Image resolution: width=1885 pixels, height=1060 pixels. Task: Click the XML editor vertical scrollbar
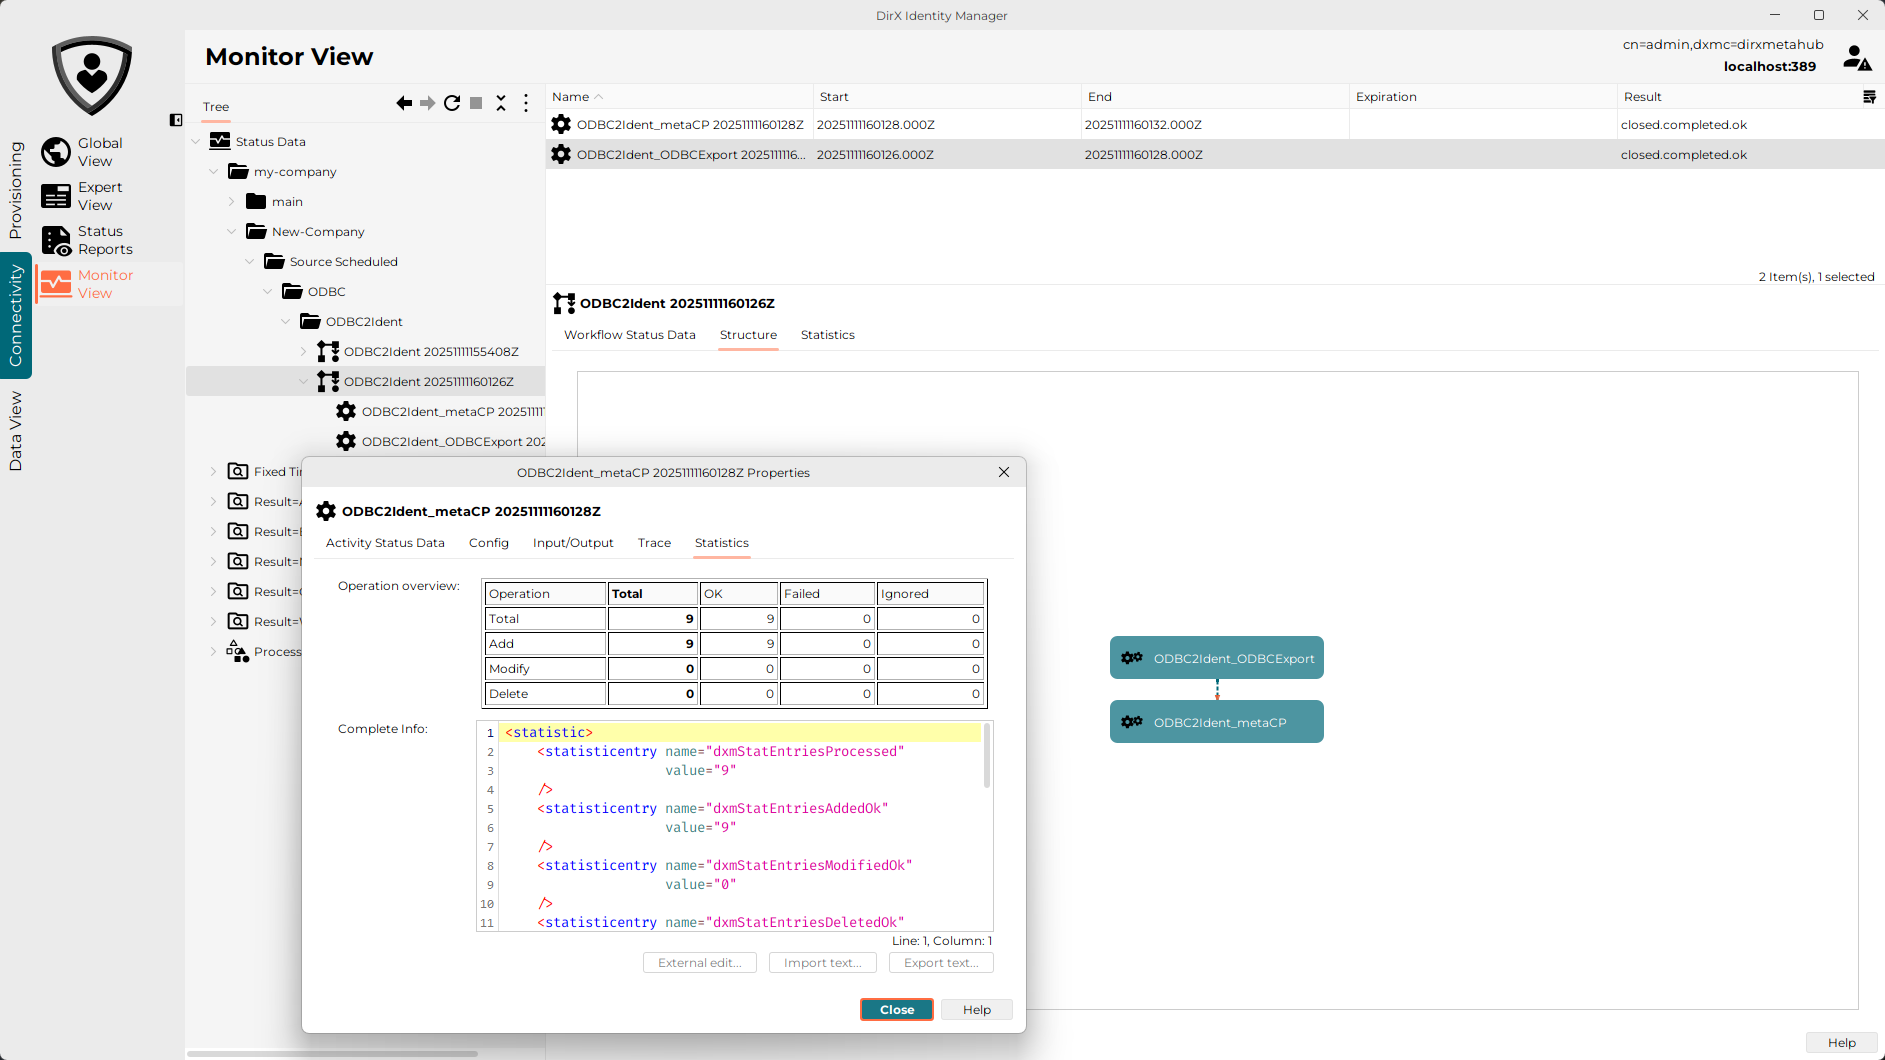[987, 756]
